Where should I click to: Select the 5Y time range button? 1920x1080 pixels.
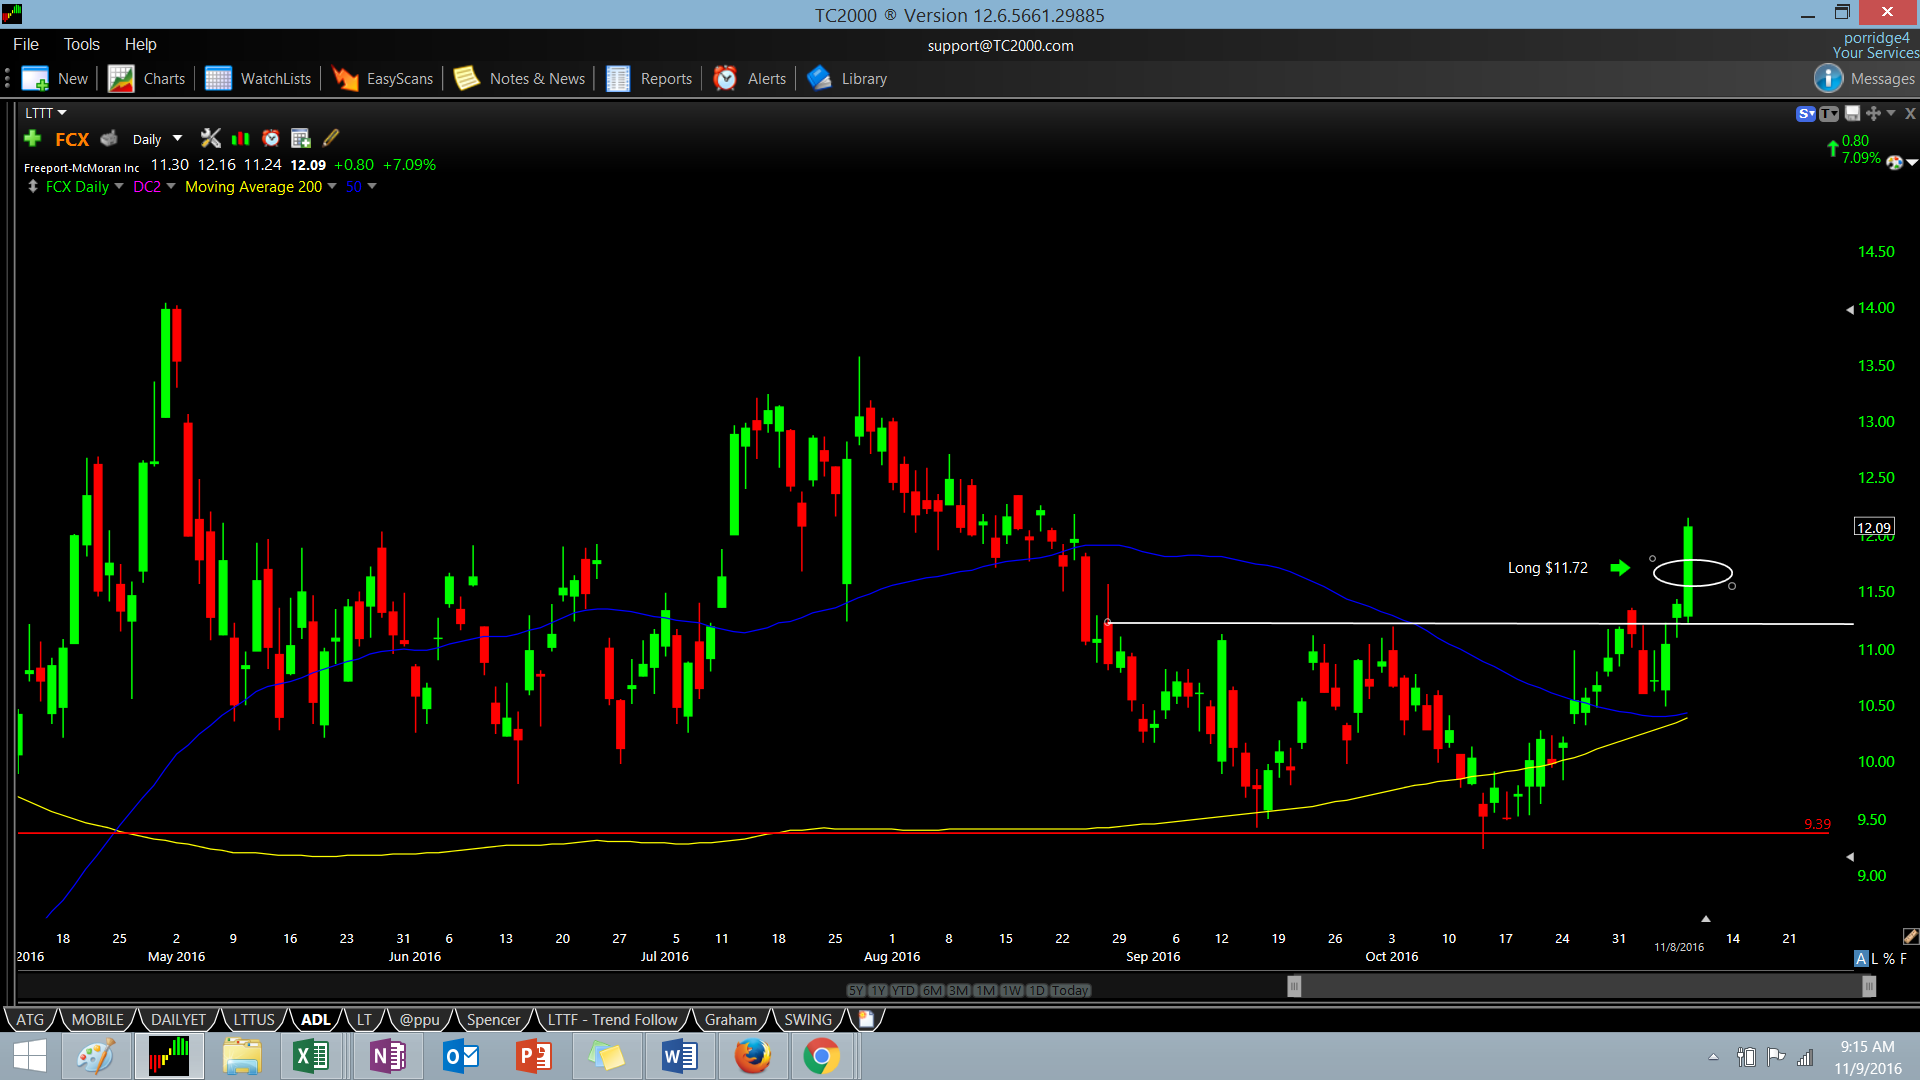pos(856,990)
